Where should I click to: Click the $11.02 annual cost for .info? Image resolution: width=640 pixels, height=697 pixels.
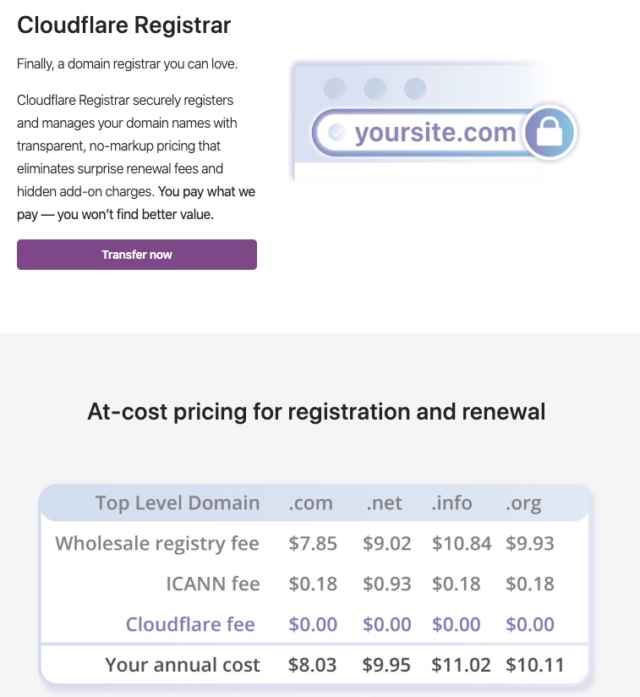461,665
